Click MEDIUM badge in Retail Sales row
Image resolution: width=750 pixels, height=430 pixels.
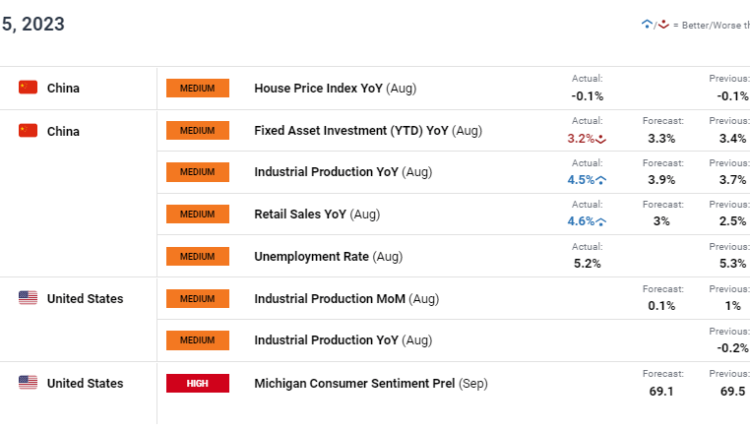[197, 214]
